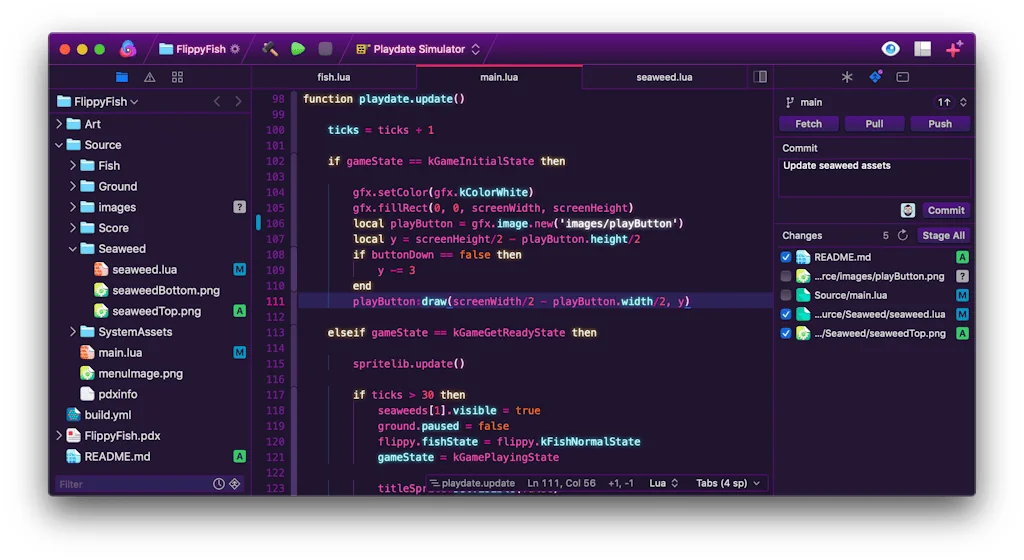Click the Push button

pyautogui.click(x=940, y=124)
